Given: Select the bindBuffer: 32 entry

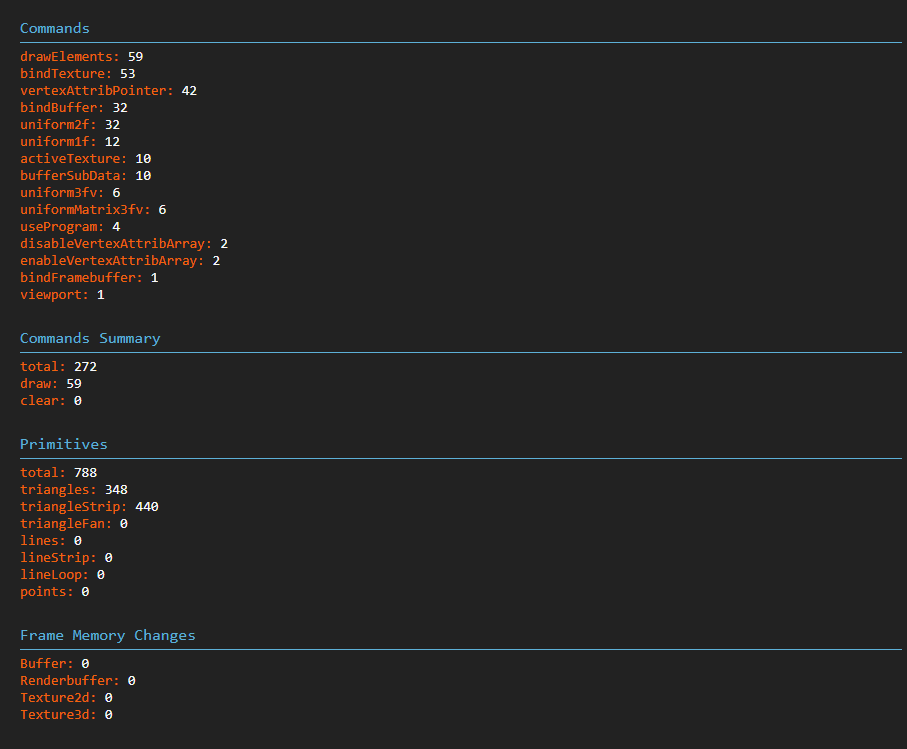Looking at the screenshot, I should pyautogui.click(x=74, y=108).
